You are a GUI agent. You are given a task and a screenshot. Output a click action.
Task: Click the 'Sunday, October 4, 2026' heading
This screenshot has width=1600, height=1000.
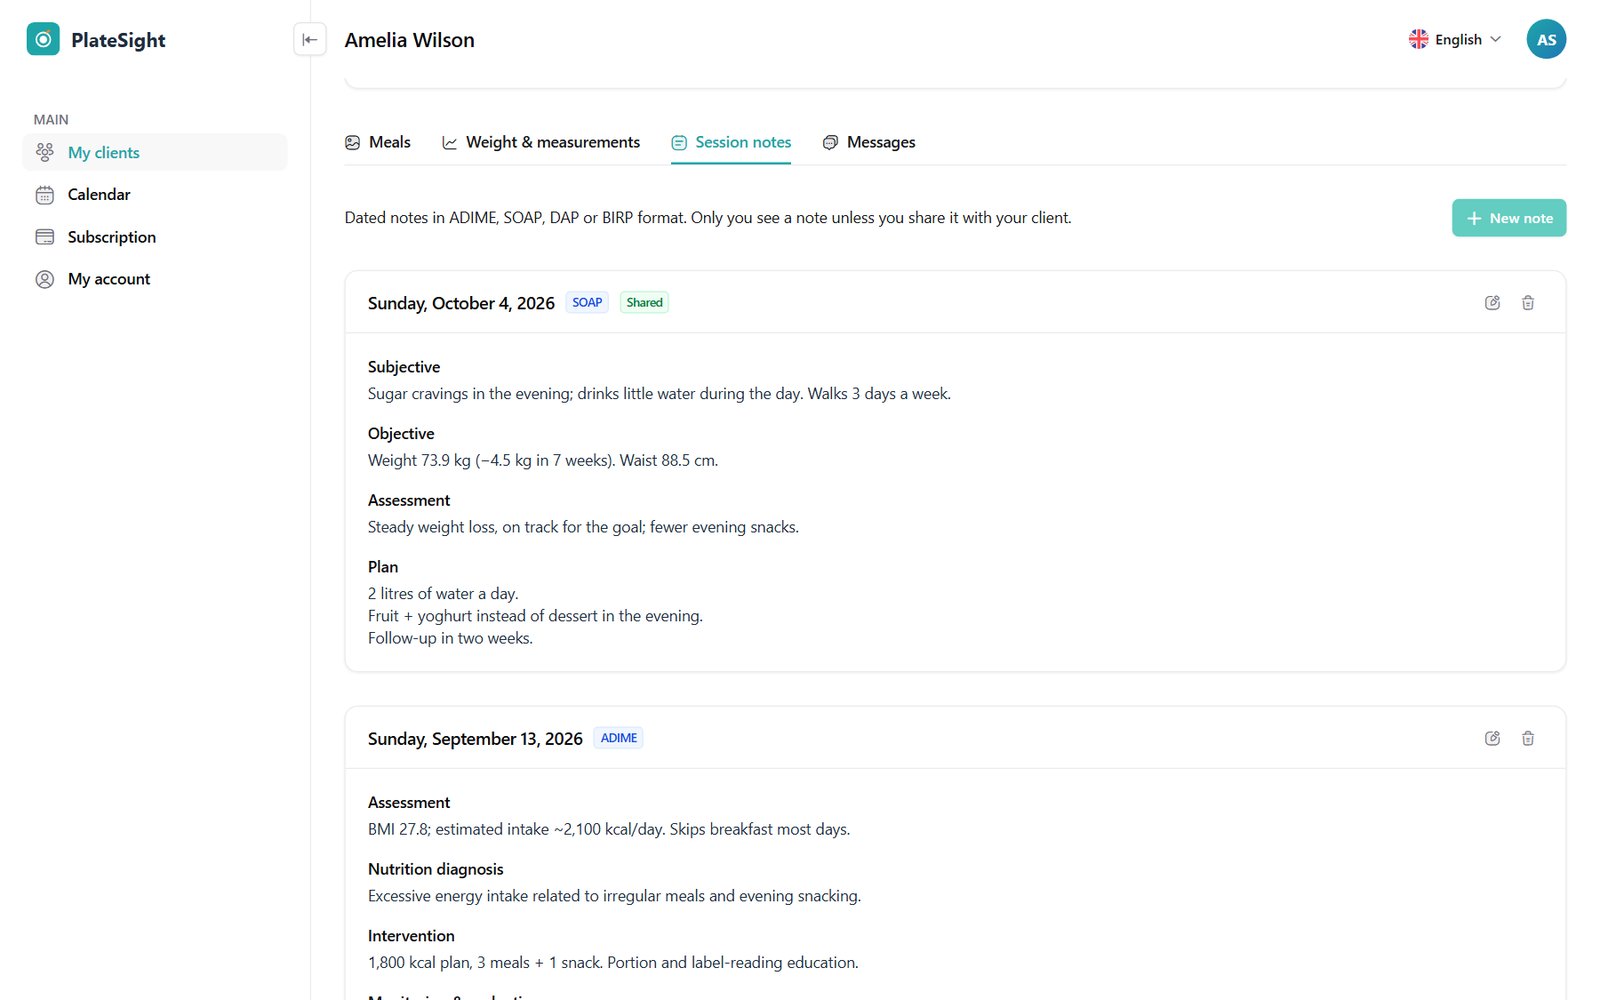(x=461, y=303)
